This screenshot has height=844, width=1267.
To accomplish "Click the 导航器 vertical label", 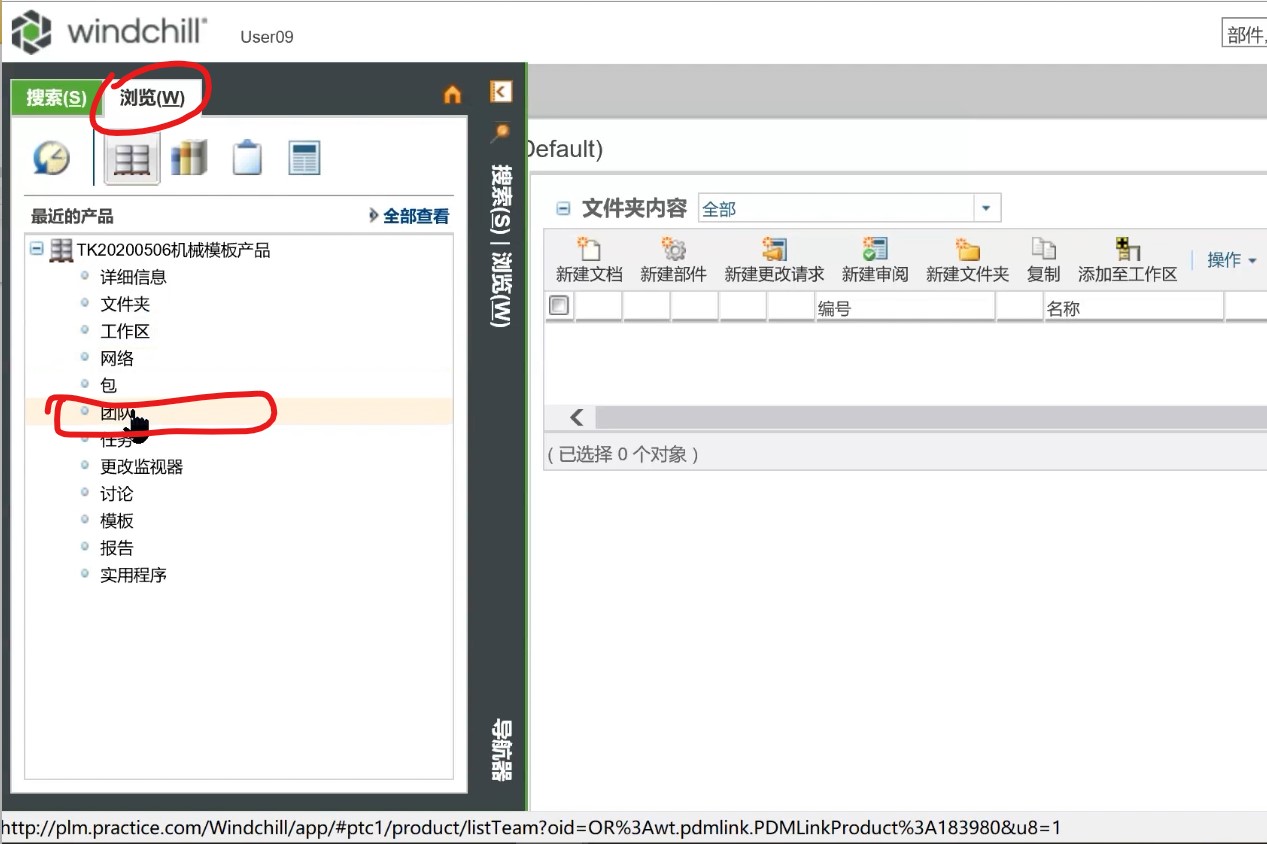I will tap(501, 749).
